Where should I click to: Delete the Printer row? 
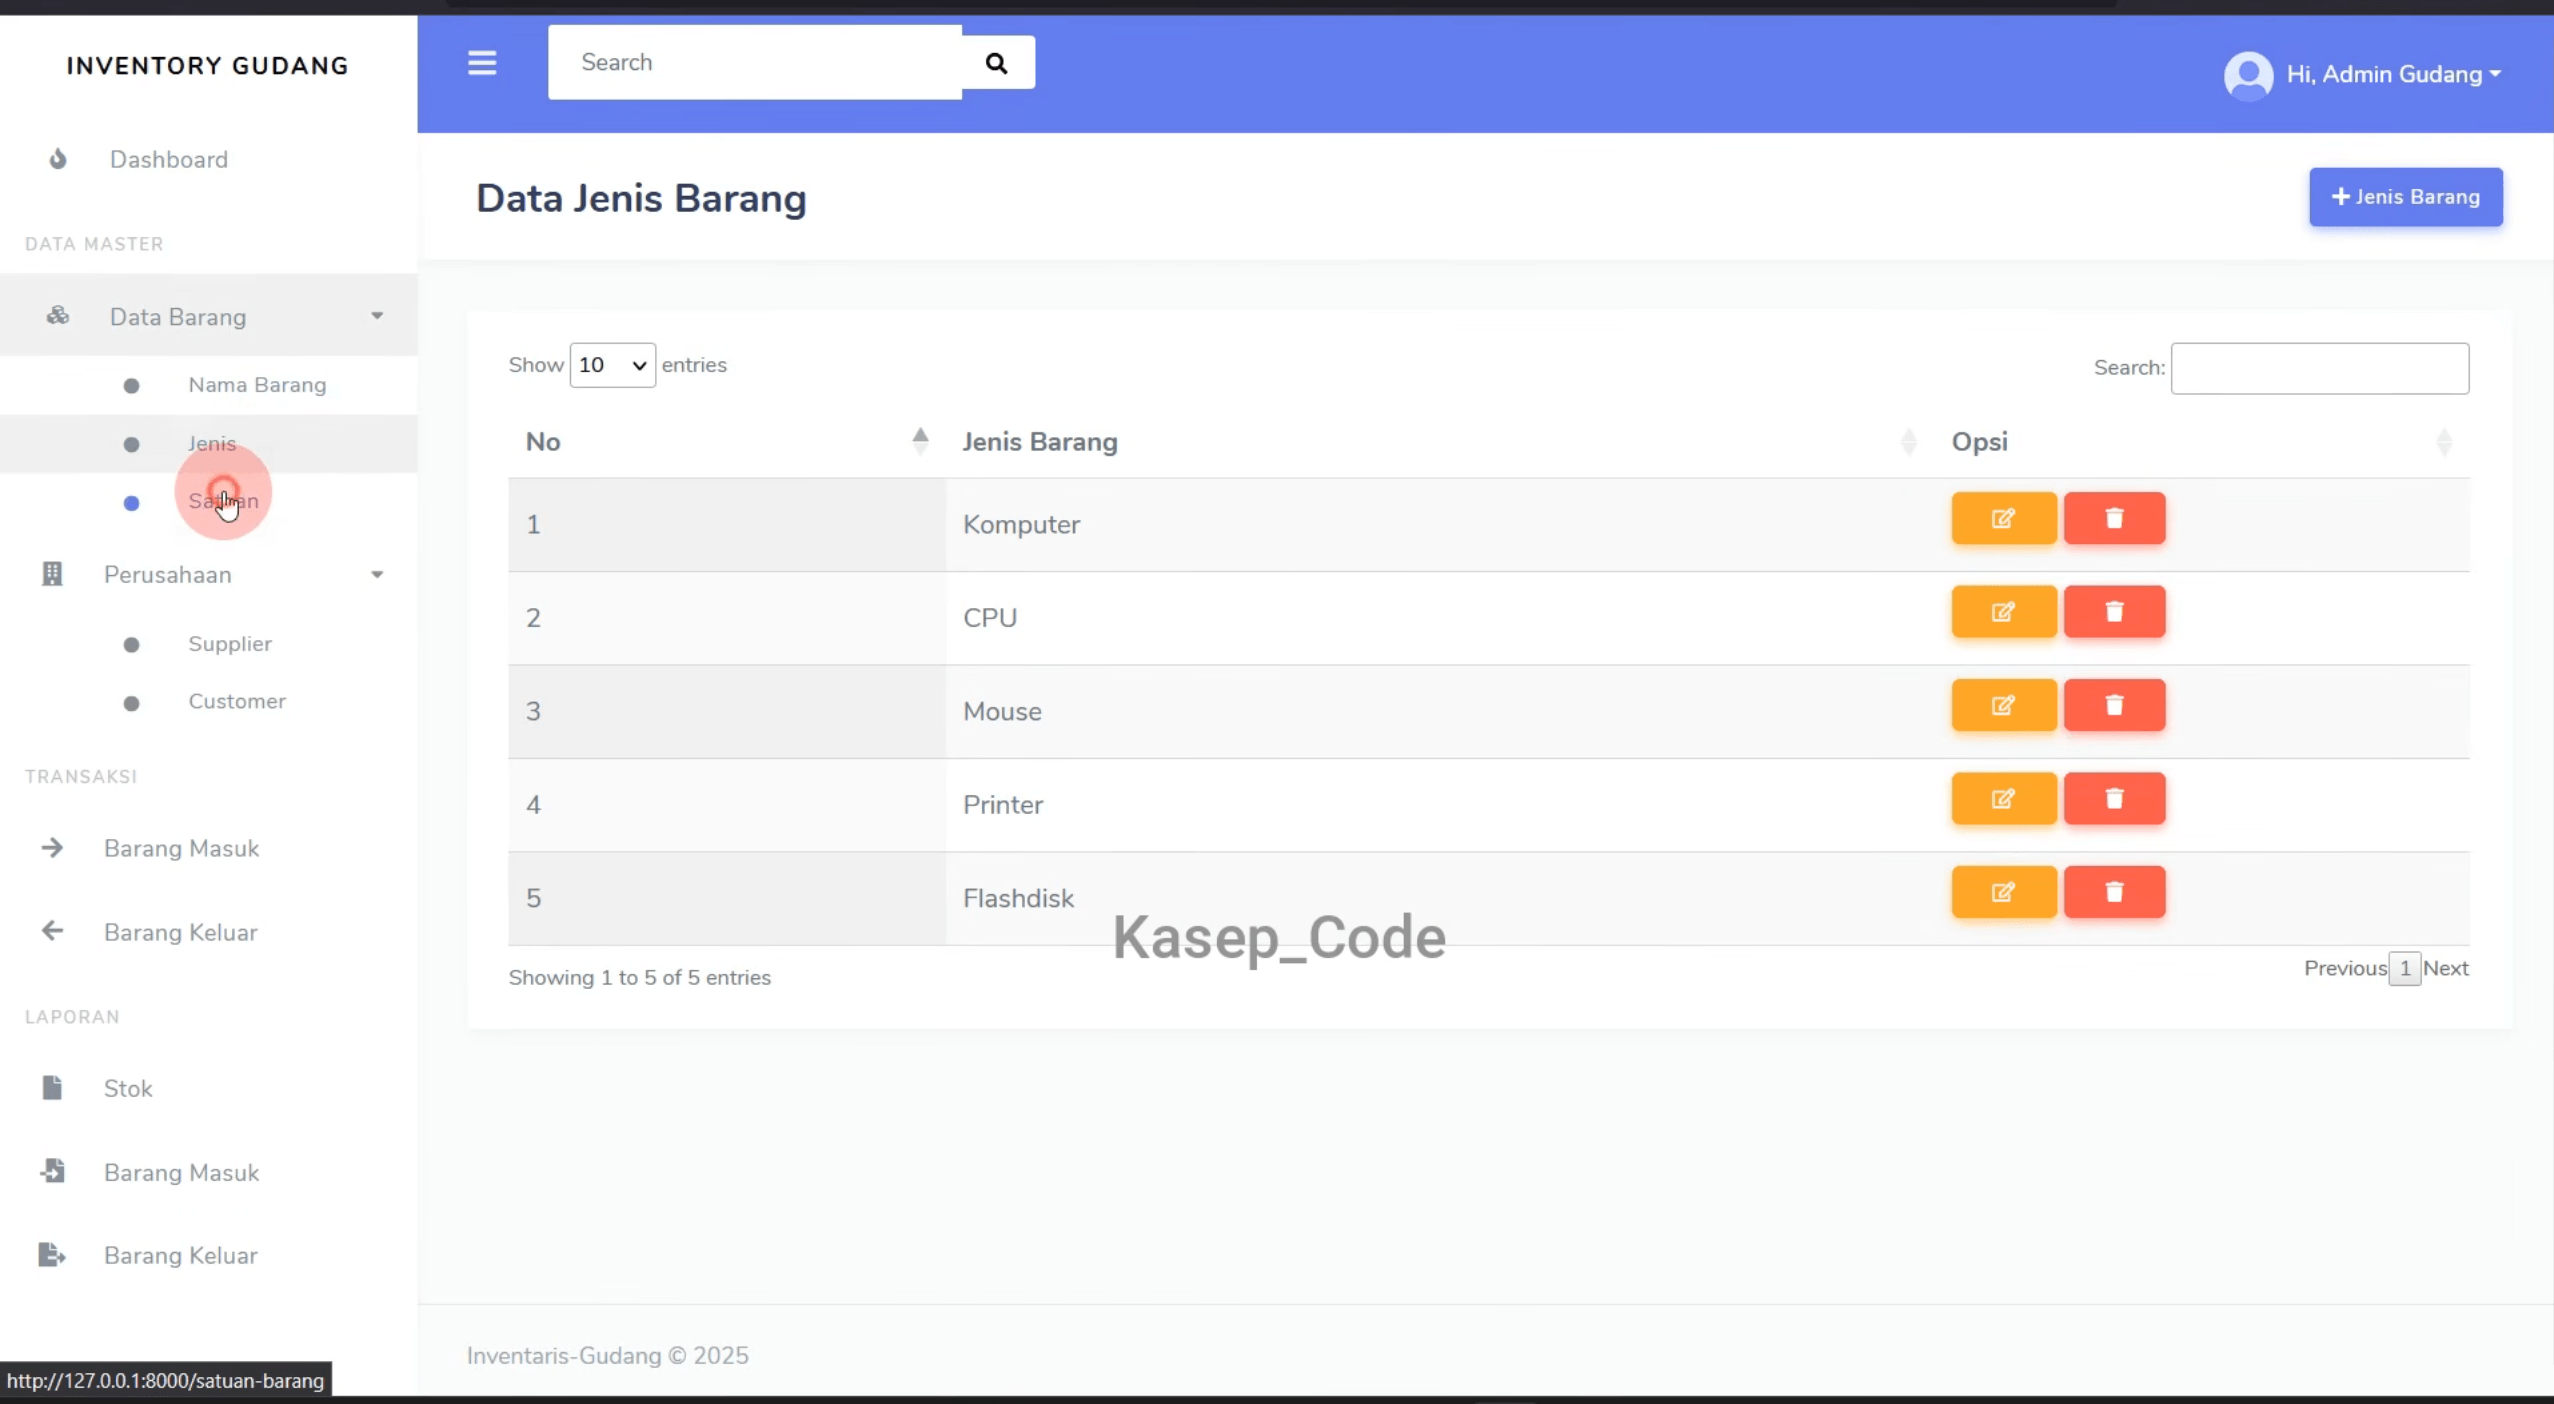(x=2114, y=798)
